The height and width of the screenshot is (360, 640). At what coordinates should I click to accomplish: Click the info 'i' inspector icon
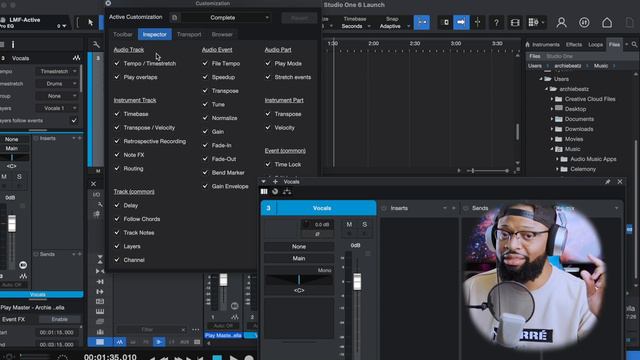13,44
